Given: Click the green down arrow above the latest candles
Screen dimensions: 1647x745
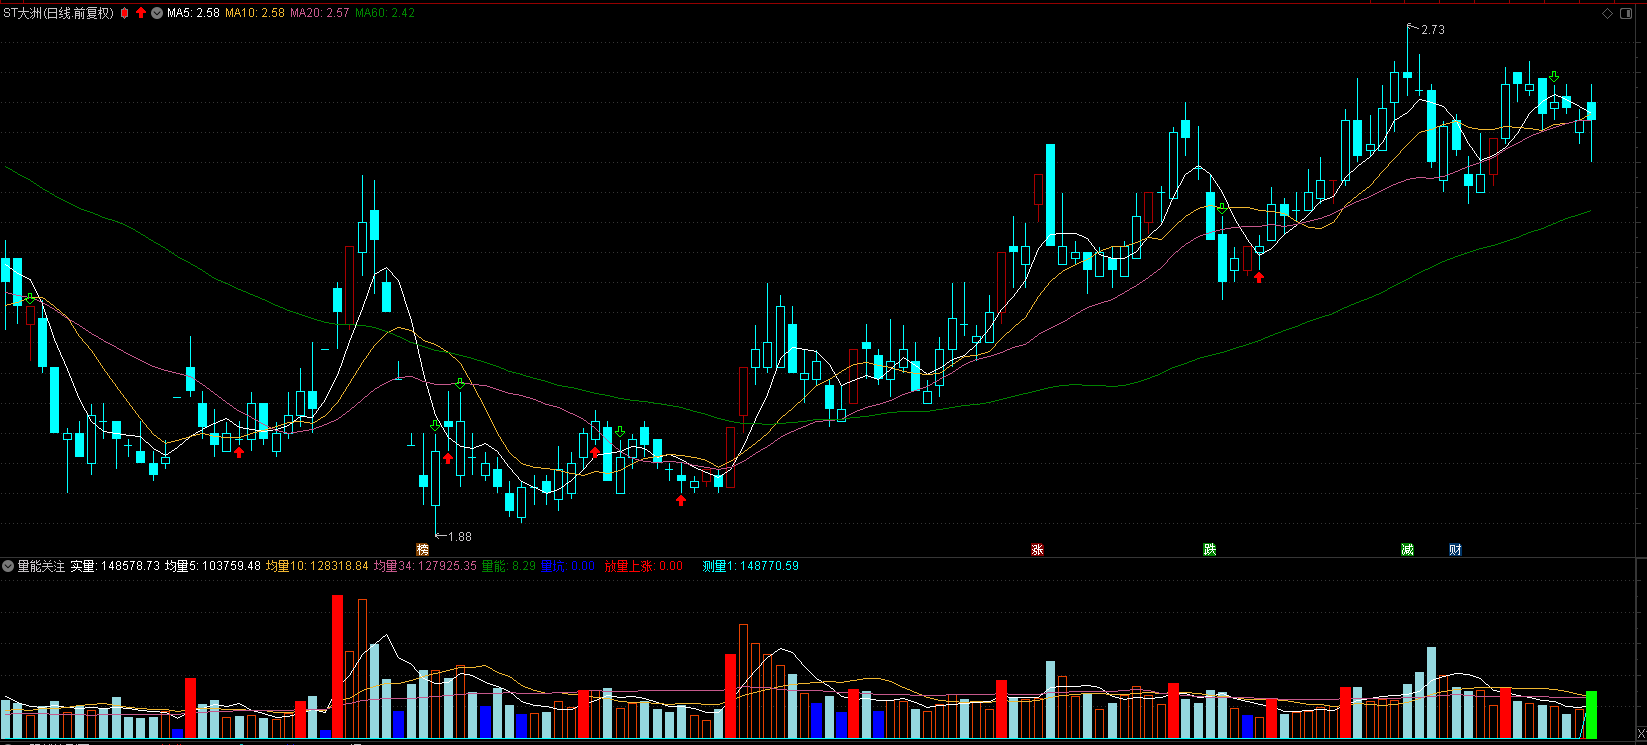Looking at the screenshot, I should [x=1554, y=76].
